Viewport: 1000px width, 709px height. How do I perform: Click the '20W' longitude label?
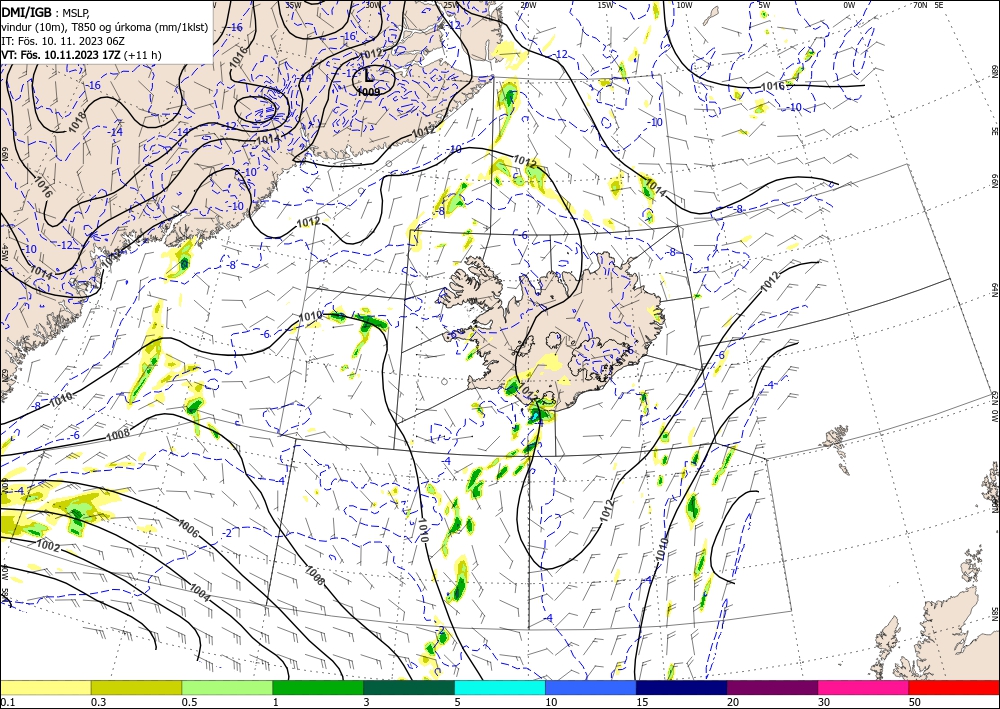coord(527,5)
